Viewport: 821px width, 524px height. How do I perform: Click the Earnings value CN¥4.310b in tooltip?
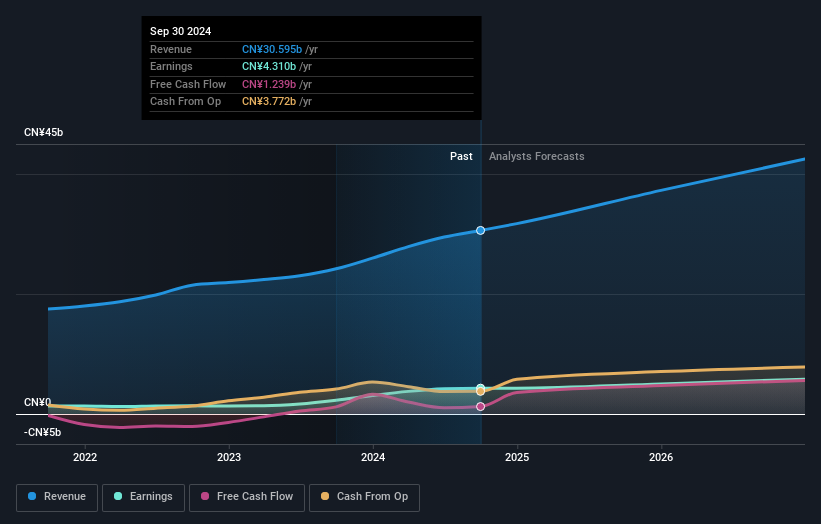click(269, 66)
